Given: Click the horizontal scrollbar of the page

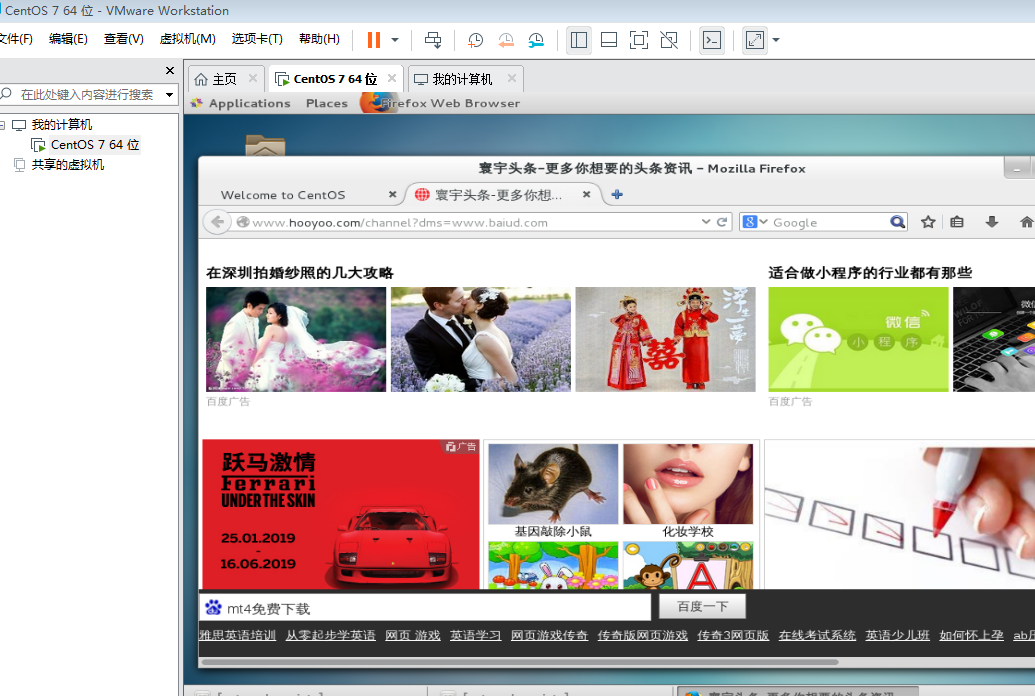Looking at the screenshot, I should 520,662.
